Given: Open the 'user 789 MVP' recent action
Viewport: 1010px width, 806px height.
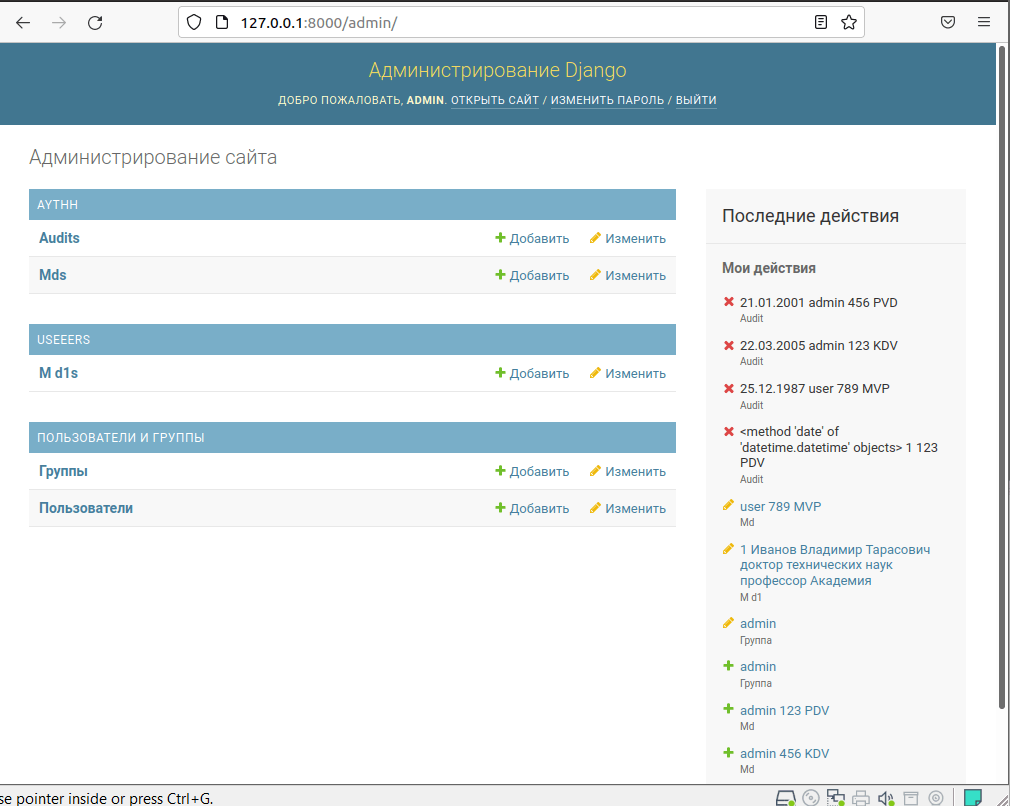Looking at the screenshot, I should (780, 507).
